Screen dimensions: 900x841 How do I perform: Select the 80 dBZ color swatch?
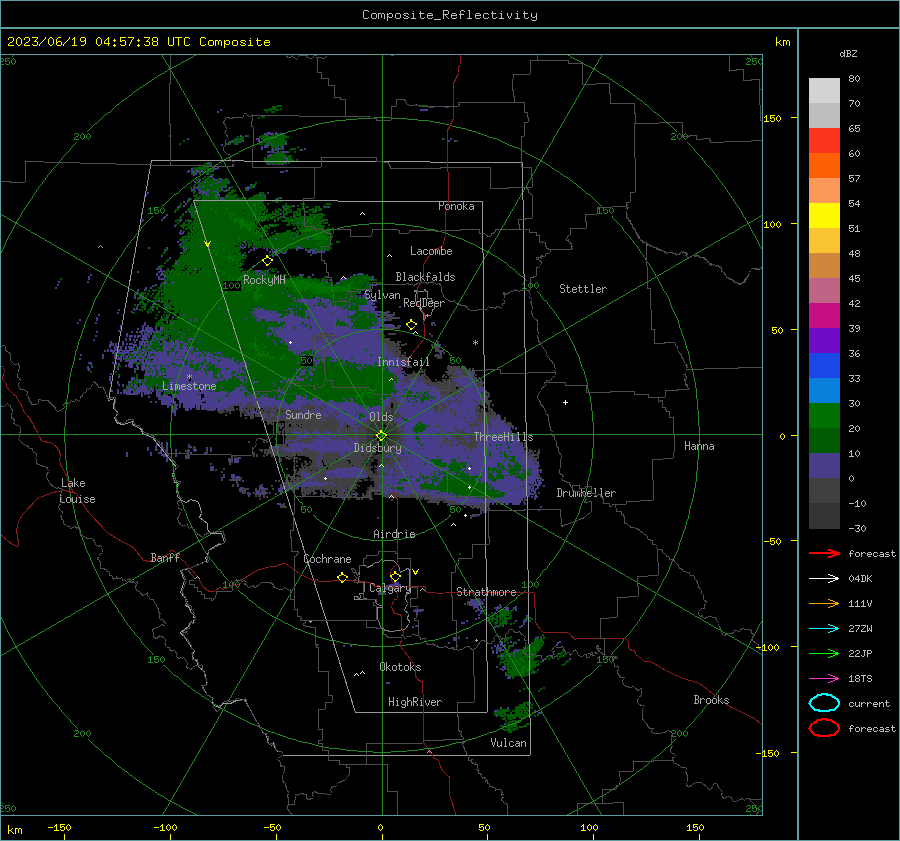click(x=824, y=90)
